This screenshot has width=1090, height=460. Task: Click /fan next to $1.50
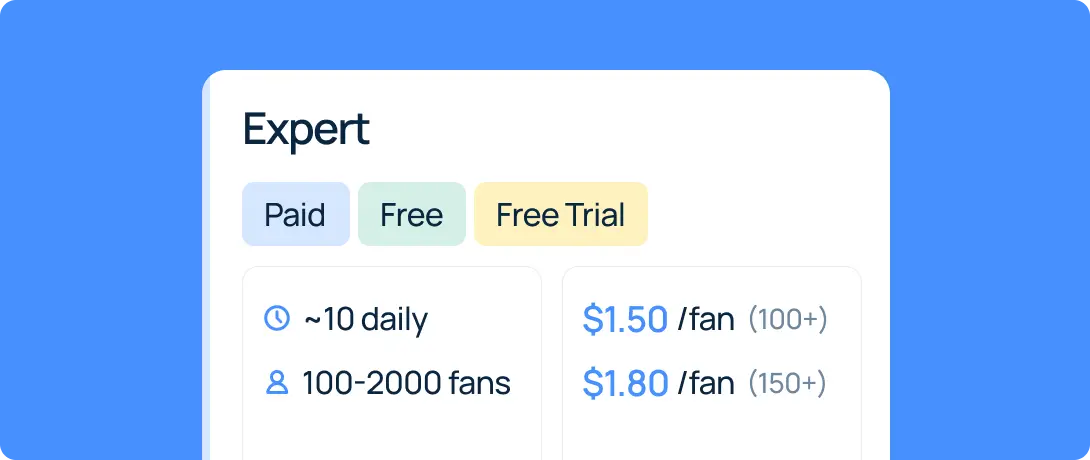pyautogui.click(x=706, y=319)
